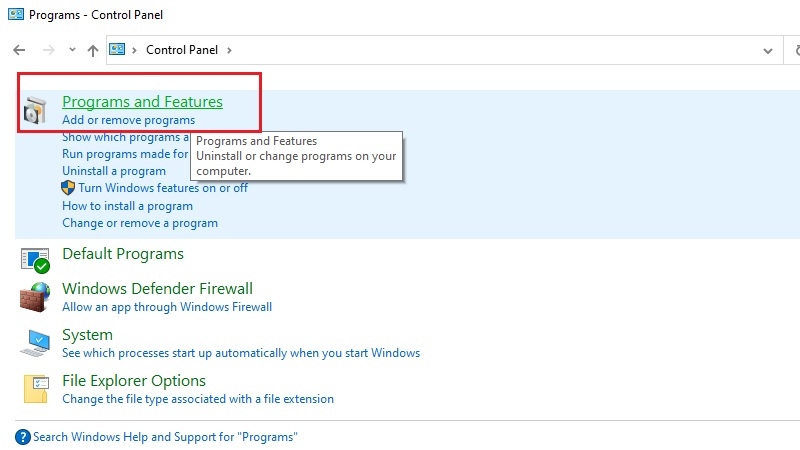The height and width of the screenshot is (450, 800).
Task: Click the Windows Defender Firewall brick icon
Action: [x=35, y=297]
